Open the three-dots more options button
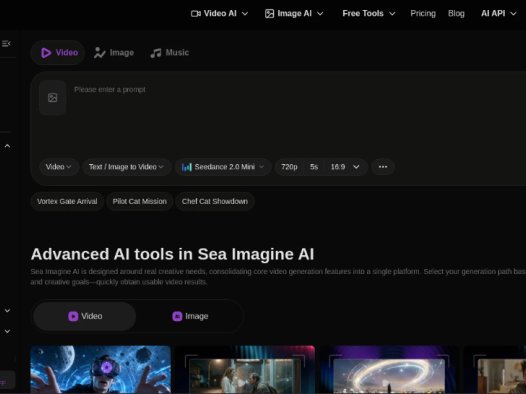526x394 pixels. 383,167
